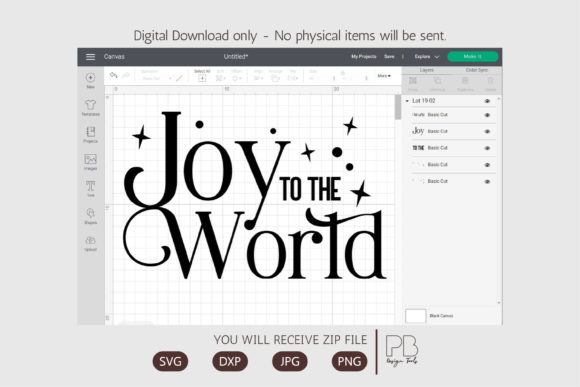Hide the Joy layer

click(x=487, y=131)
